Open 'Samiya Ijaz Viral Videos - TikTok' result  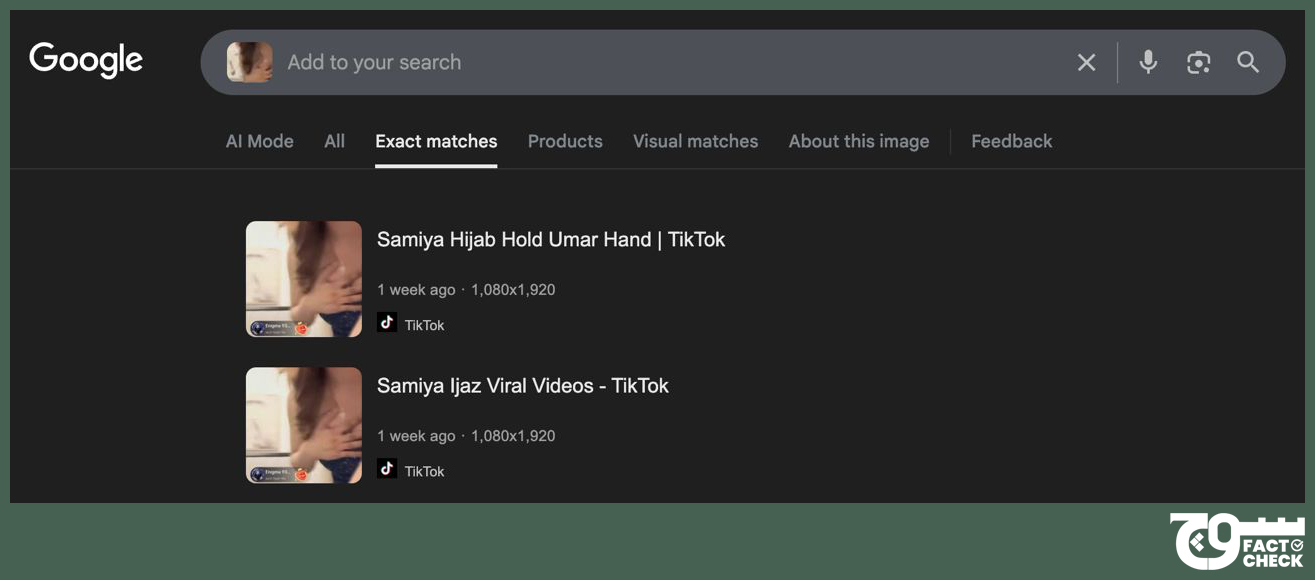[x=522, y=385]
